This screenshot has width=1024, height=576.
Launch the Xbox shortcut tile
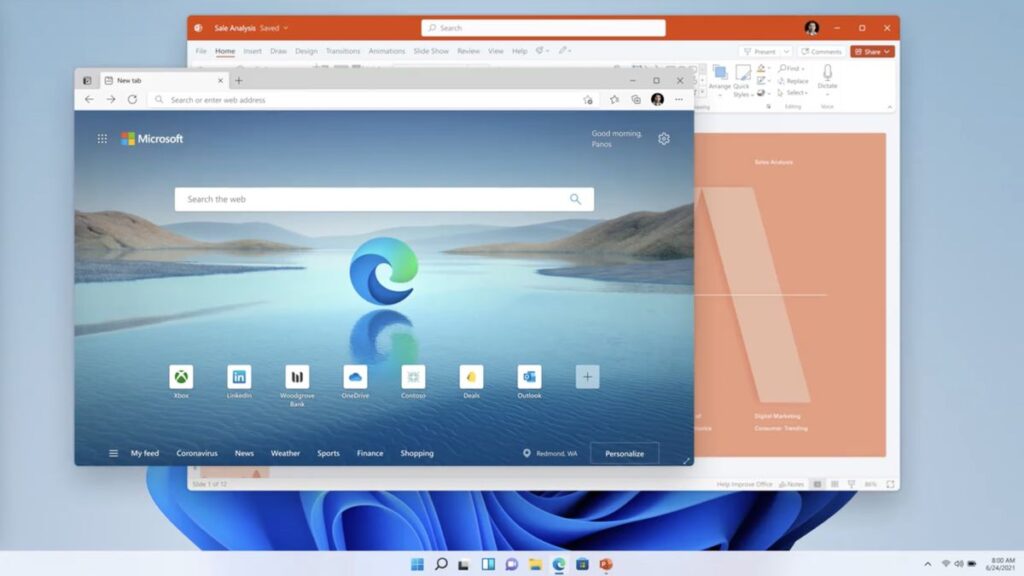[182, 378]
